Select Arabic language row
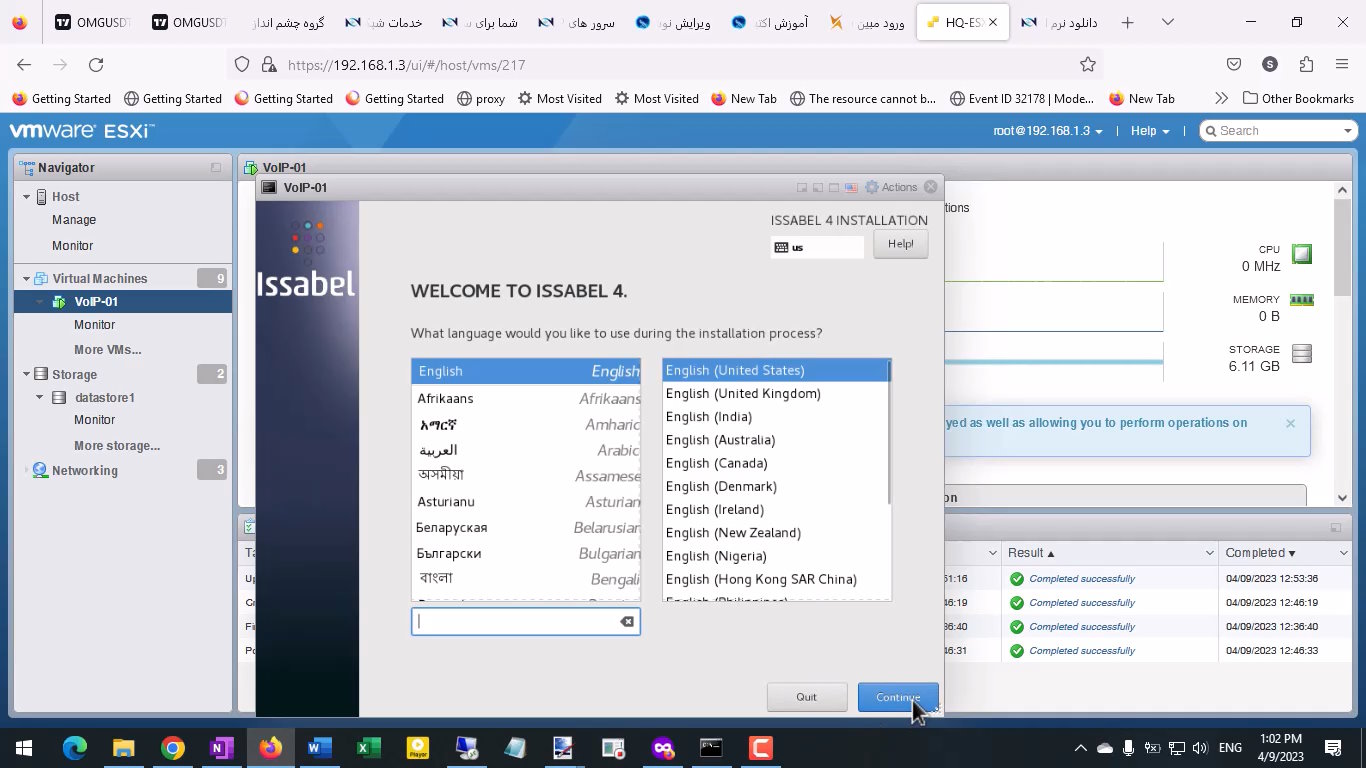The height and width of the screenshot is (768, 1366). pyautogui.click(x=525, y=450)
